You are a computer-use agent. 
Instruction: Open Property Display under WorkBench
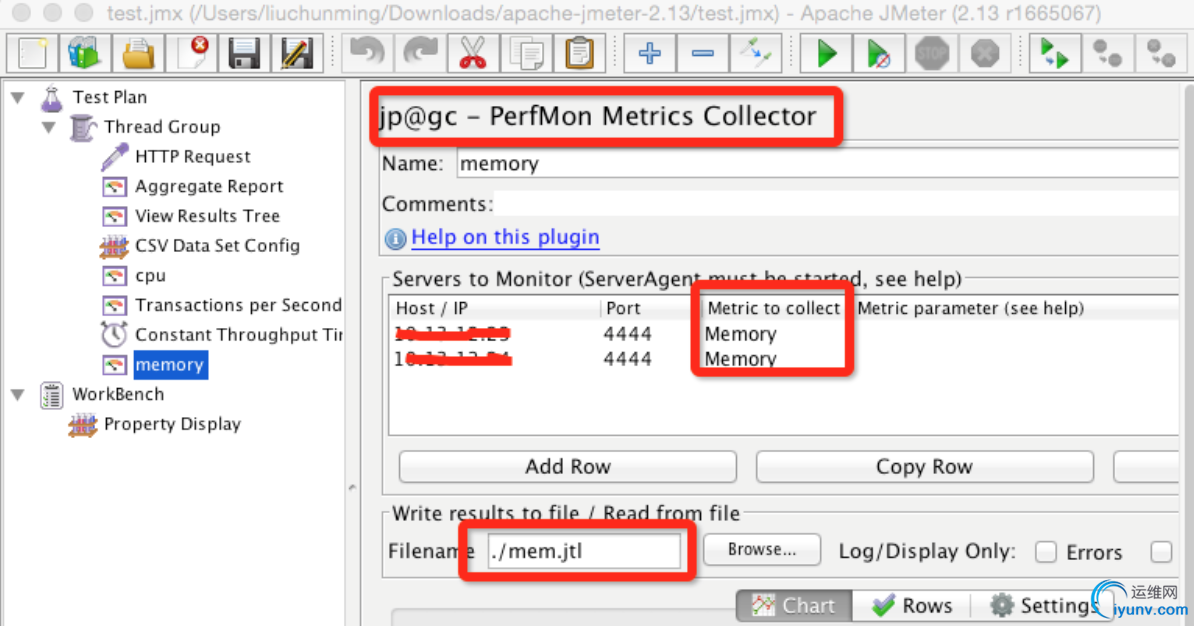click(x=172, y=424)
